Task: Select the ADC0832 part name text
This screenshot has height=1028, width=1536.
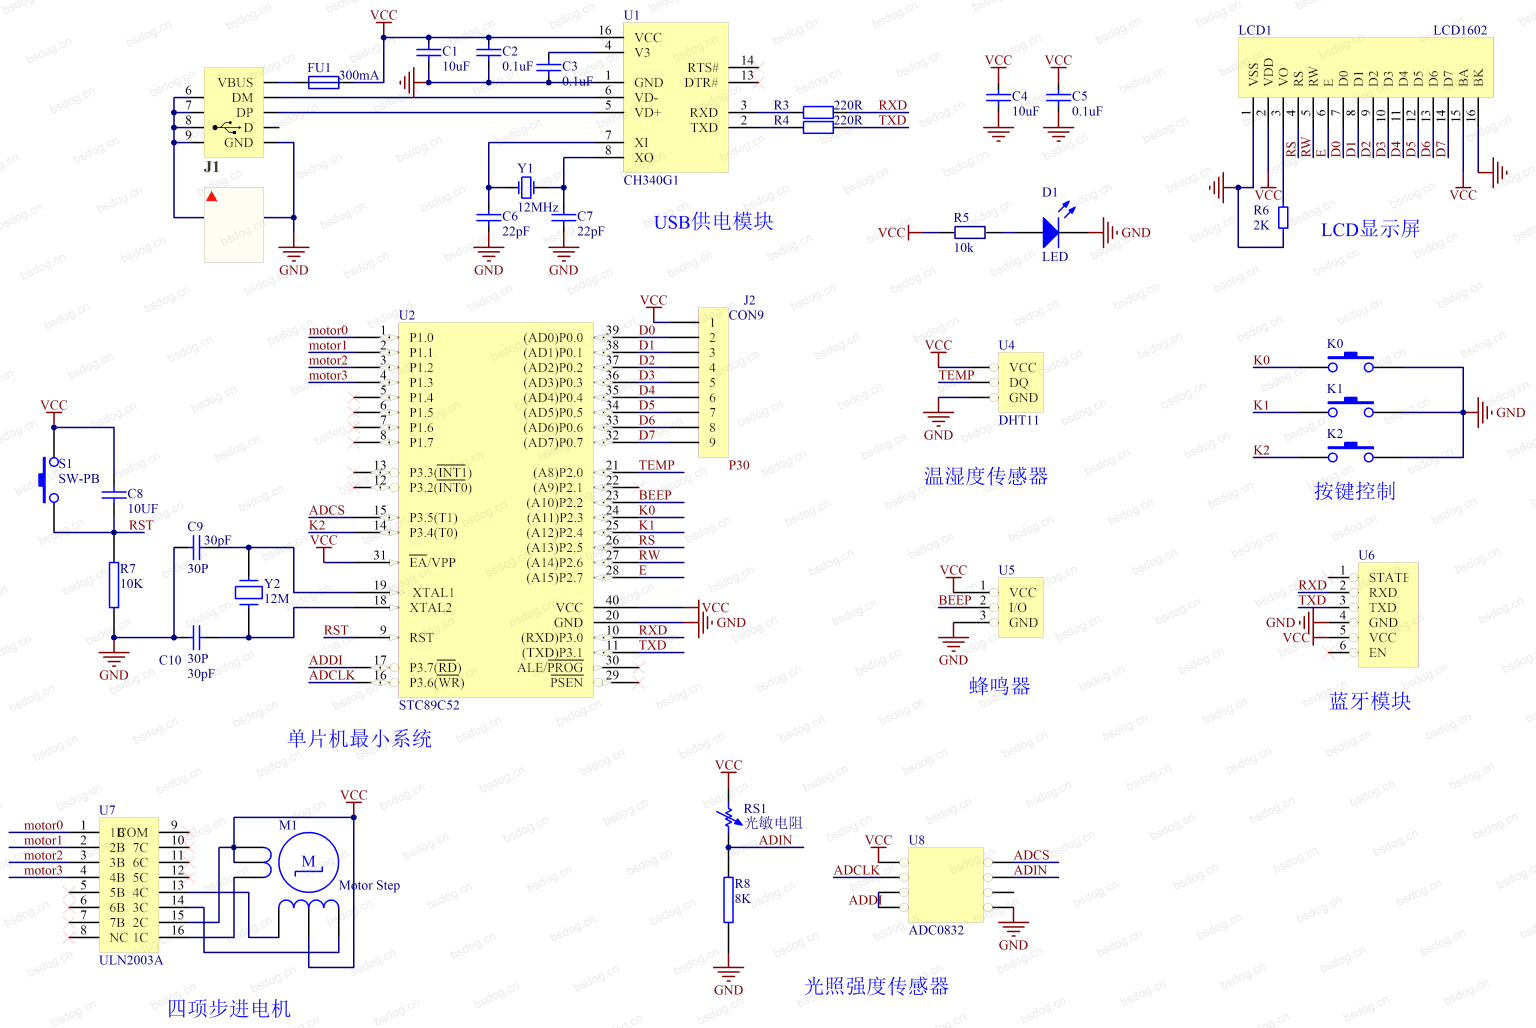Action: 936,930
